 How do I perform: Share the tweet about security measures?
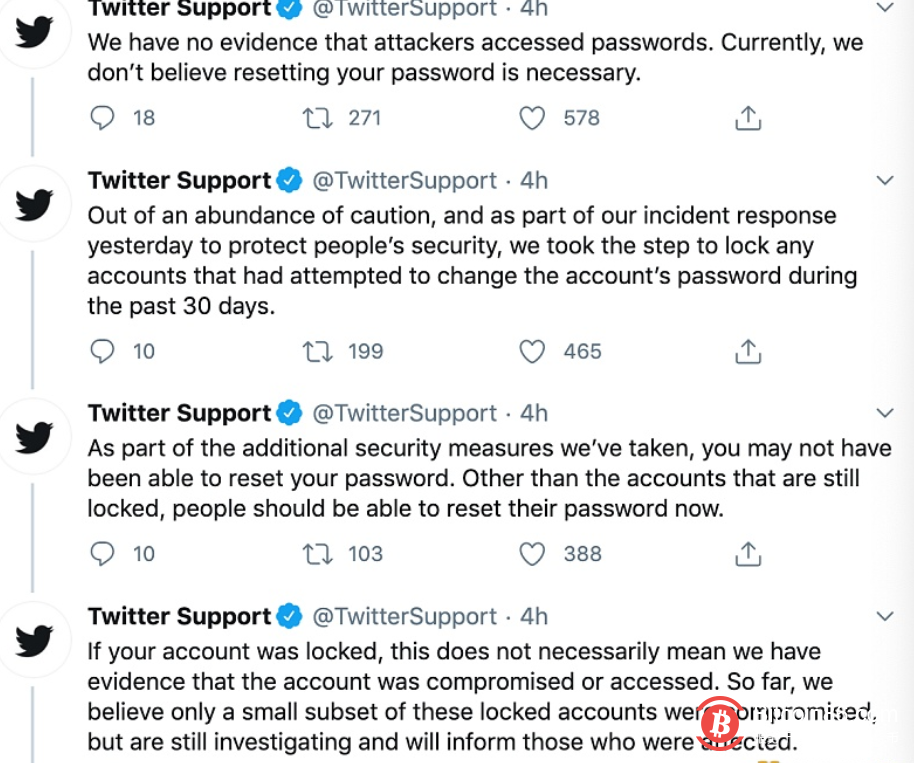[x=748, y=554]
